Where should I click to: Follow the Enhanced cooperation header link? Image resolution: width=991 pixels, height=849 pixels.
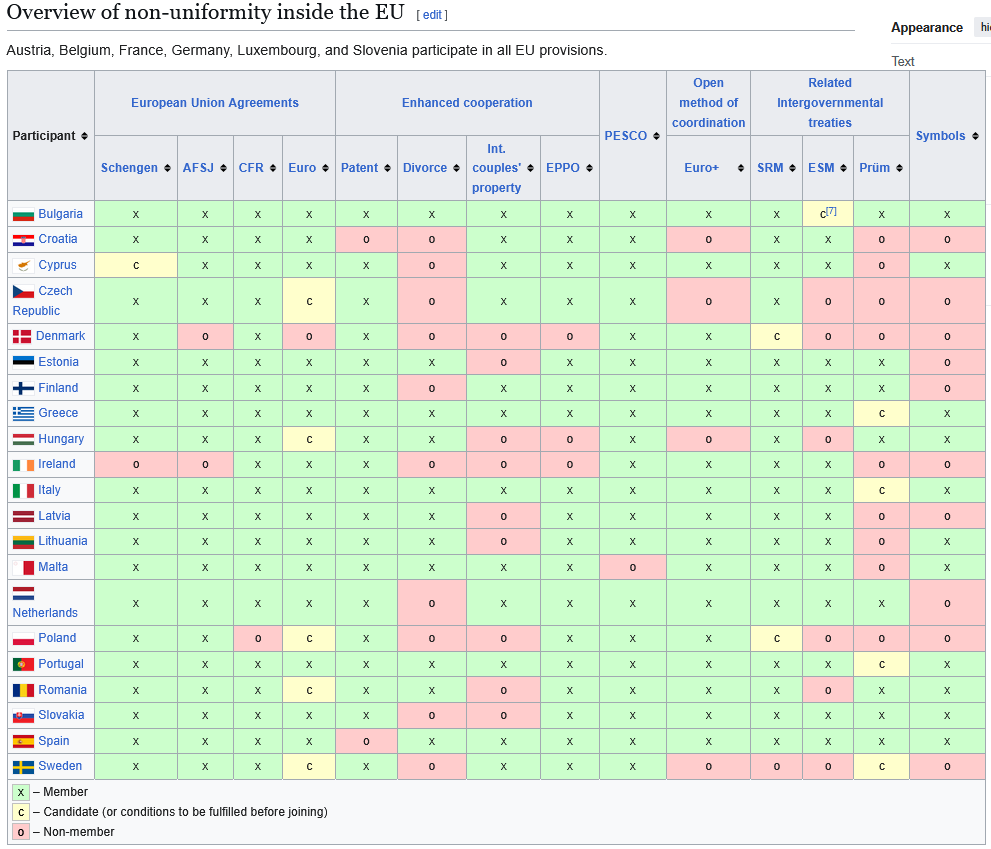coord(467,103)
